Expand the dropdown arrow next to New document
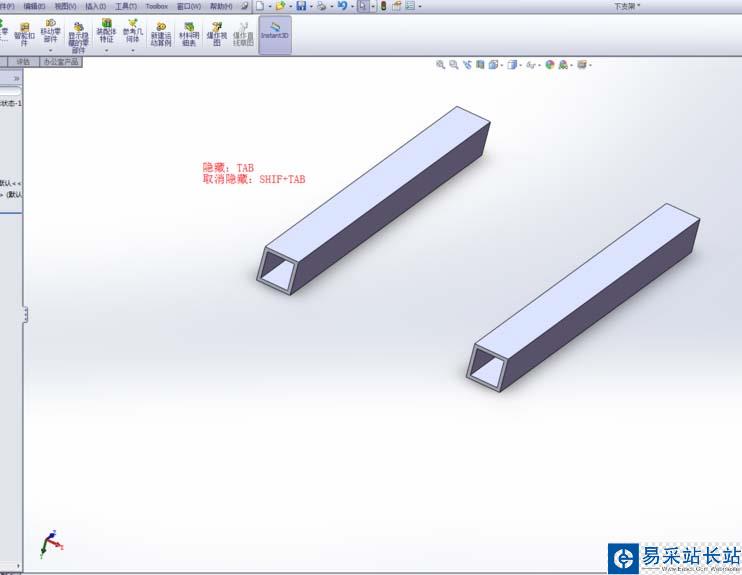The image size is (742, 575). click(269, 7)
